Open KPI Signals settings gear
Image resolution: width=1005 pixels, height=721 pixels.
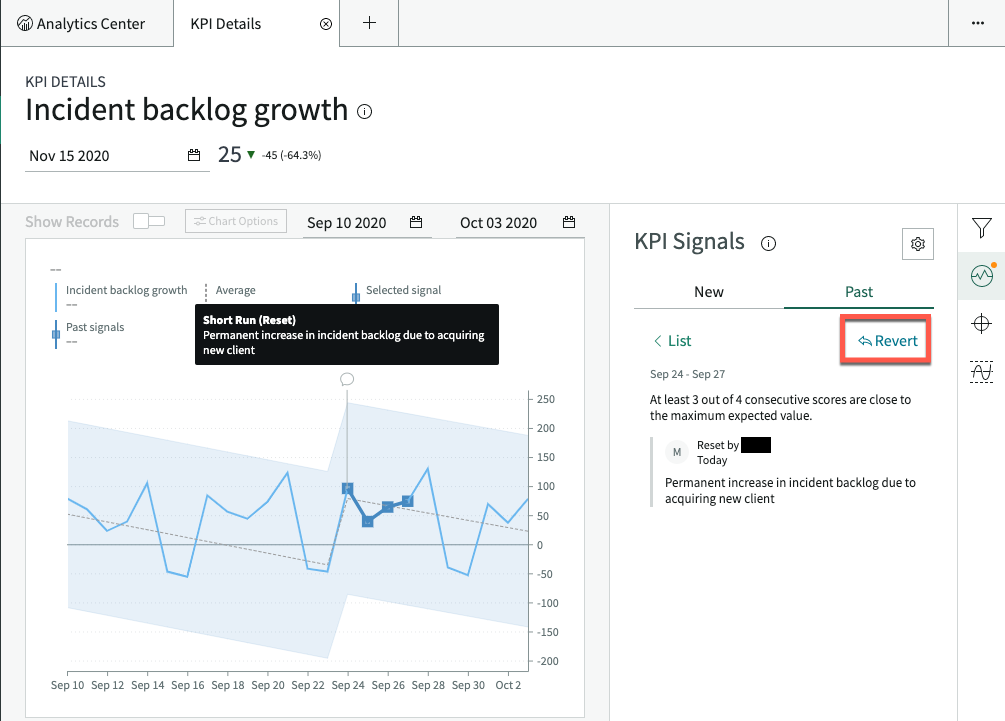coord(918,244)
